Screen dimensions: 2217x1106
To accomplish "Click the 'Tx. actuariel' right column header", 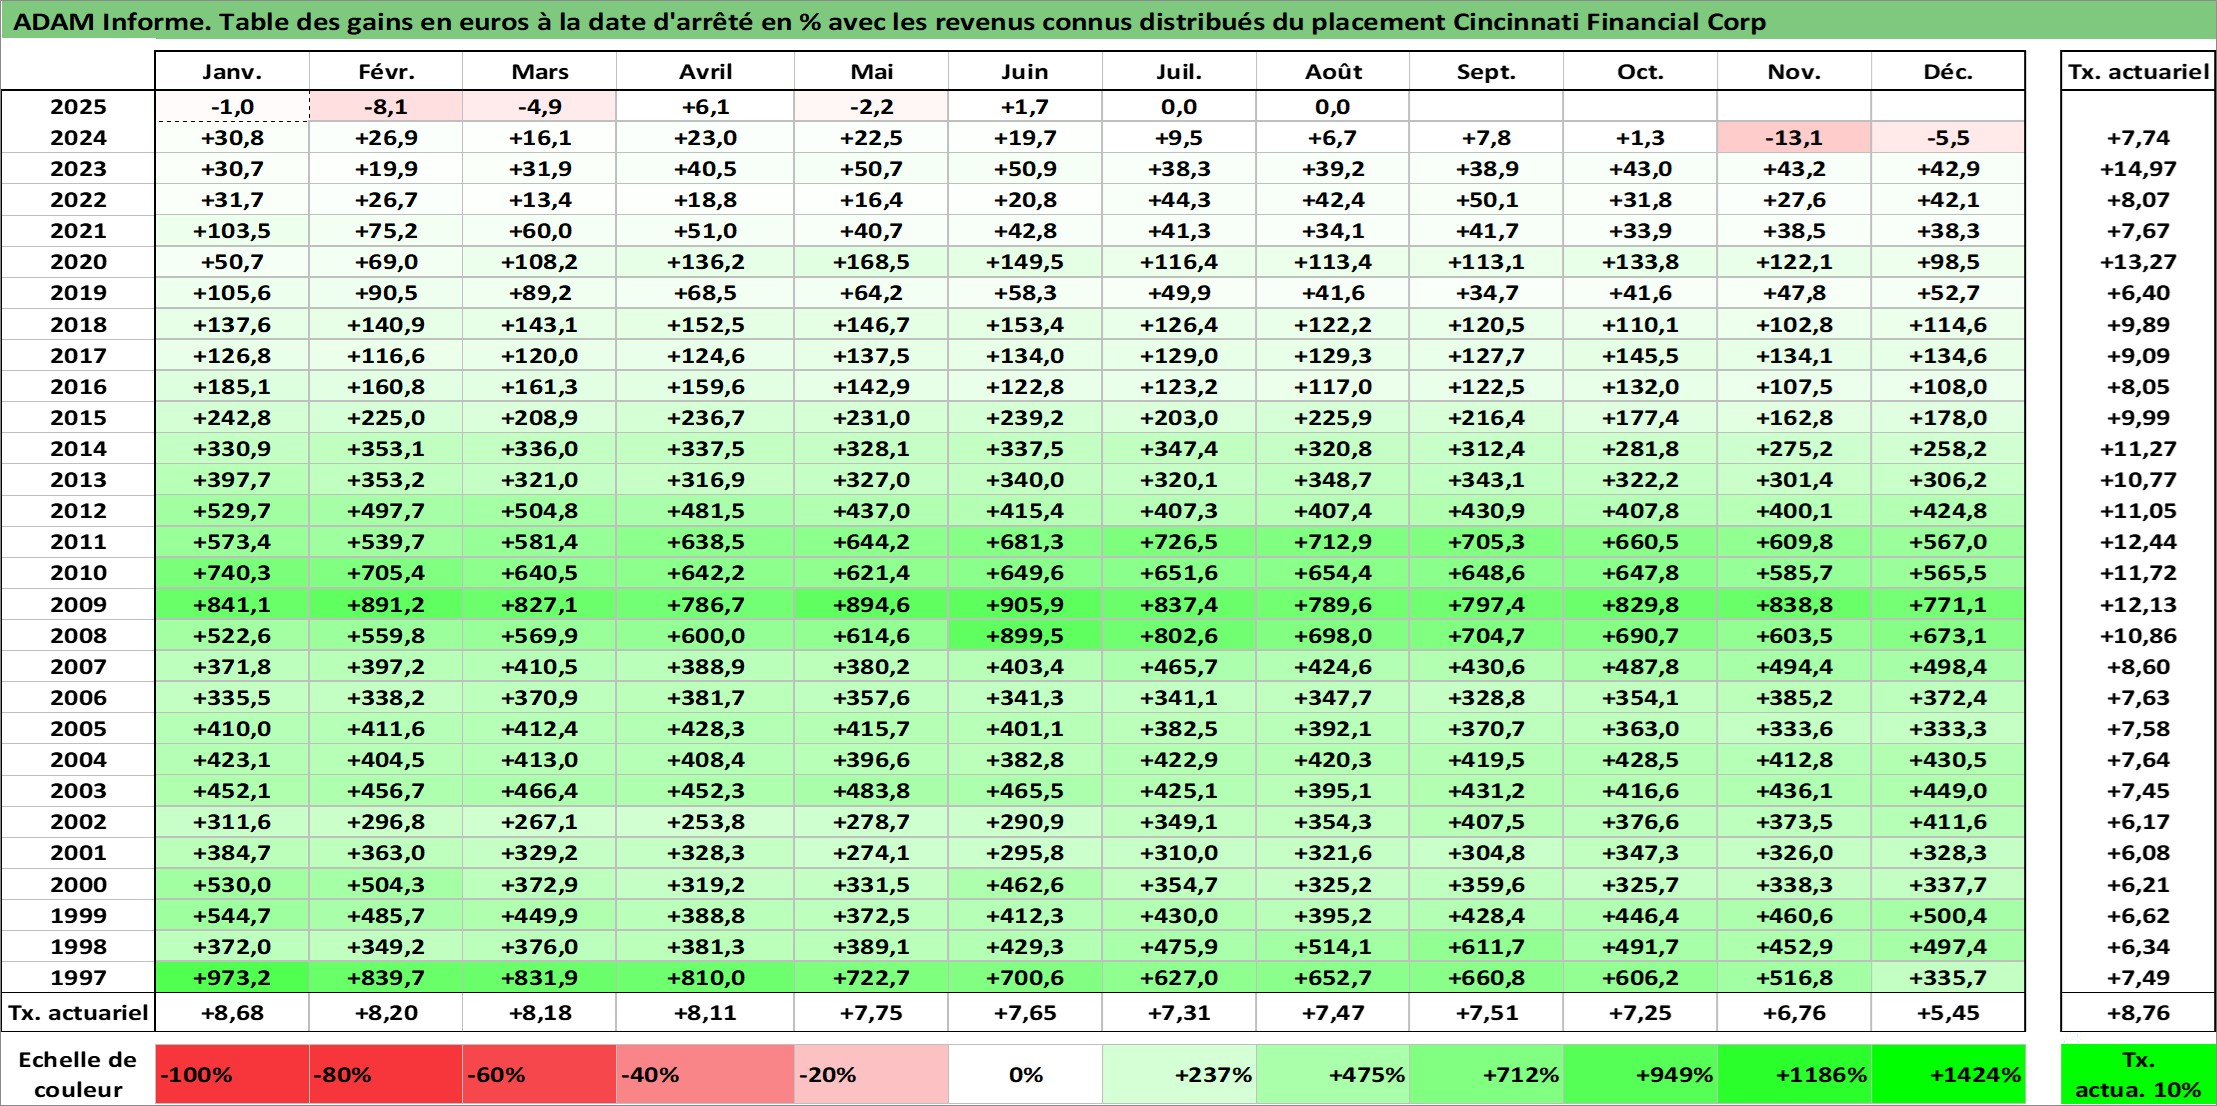I will coord(2138,71).
